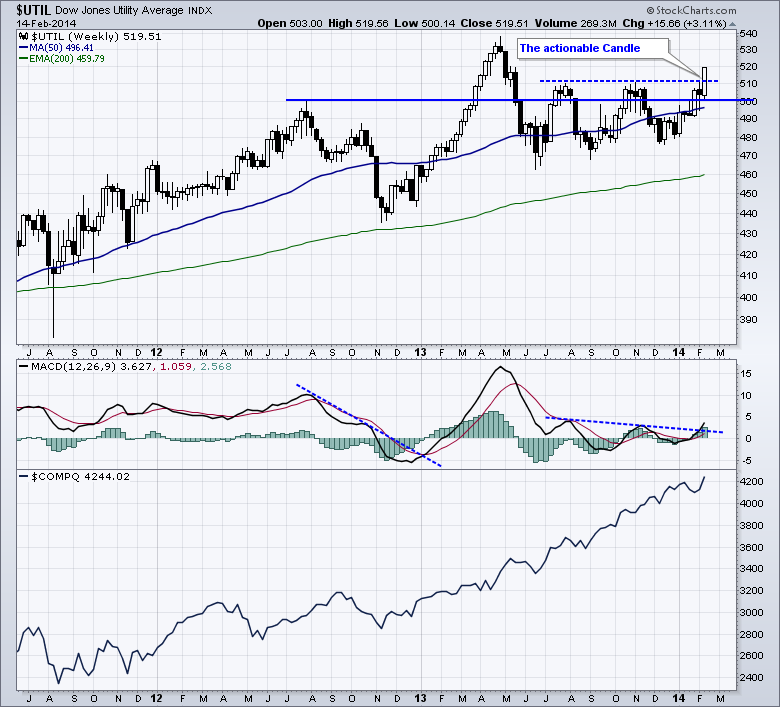Screen dimensions: 780x707
Task: Click the latest tall white candle near 520
Action: 704,81
